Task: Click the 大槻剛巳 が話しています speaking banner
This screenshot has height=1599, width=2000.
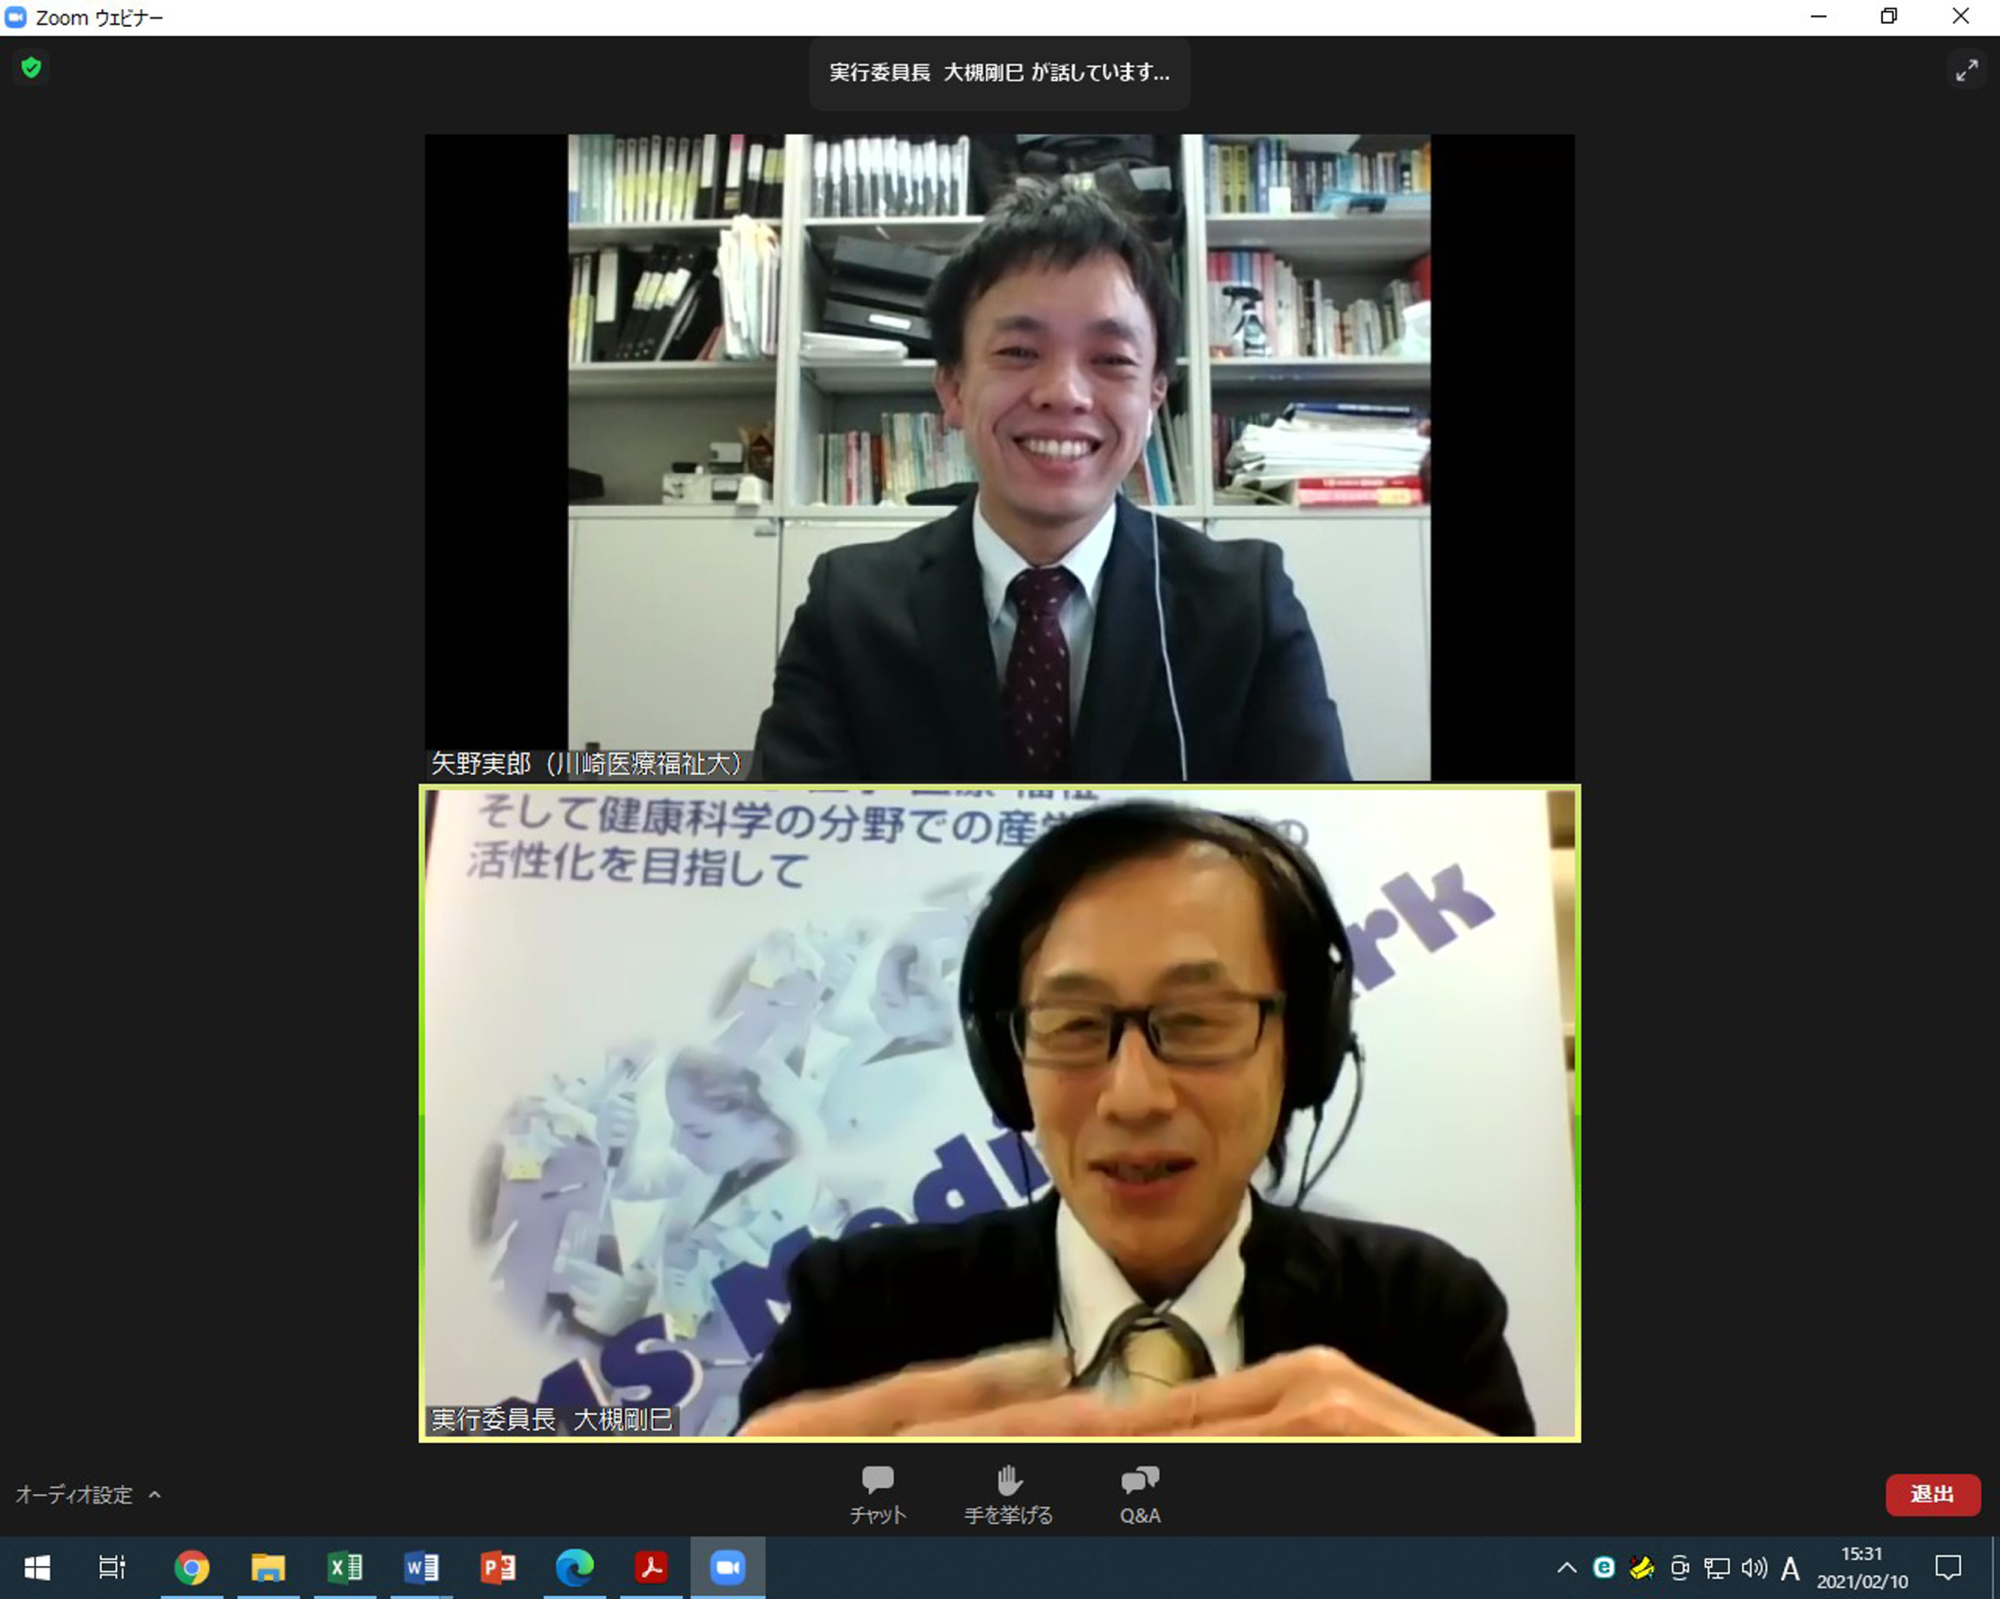Action: pyautogui.click(x=999, y=73)
